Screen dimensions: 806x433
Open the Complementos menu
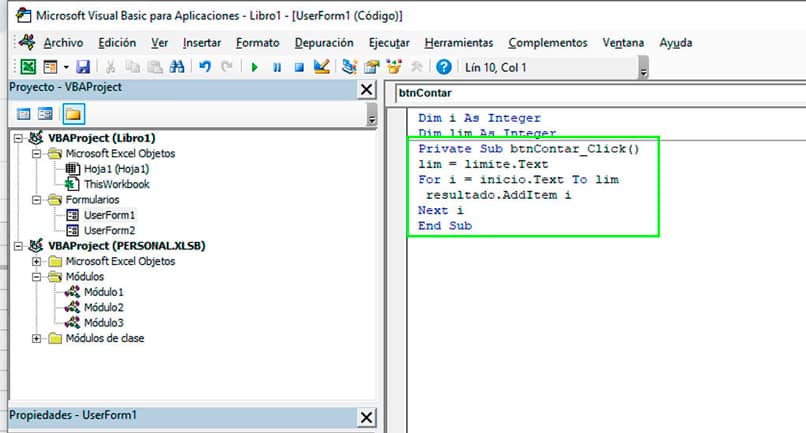click(x=547, y=43)
